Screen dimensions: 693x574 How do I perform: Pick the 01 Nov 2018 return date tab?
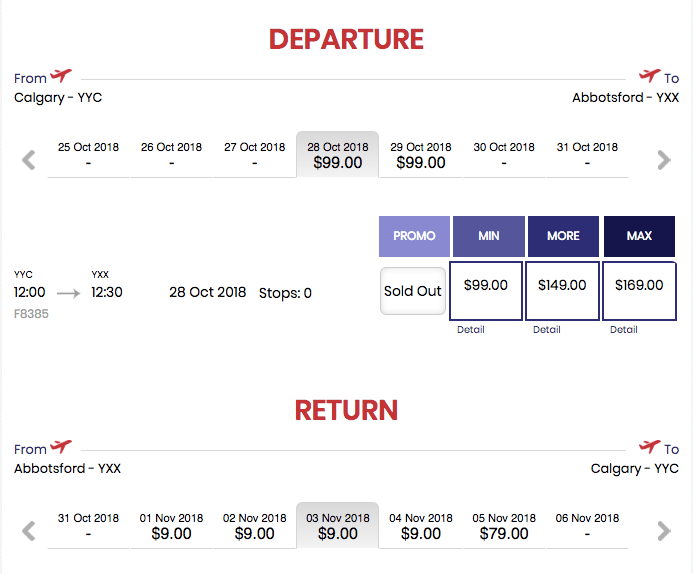(x=171, y=526)
